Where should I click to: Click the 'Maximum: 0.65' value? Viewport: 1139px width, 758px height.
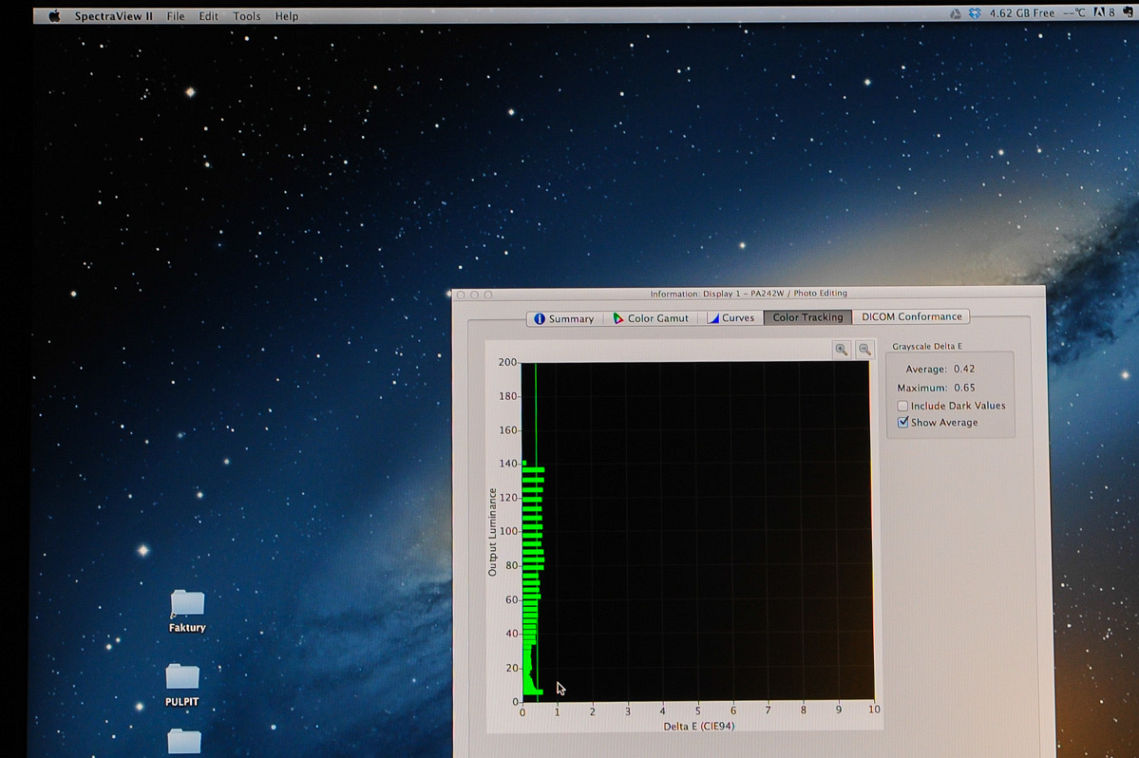click(936, 387)
